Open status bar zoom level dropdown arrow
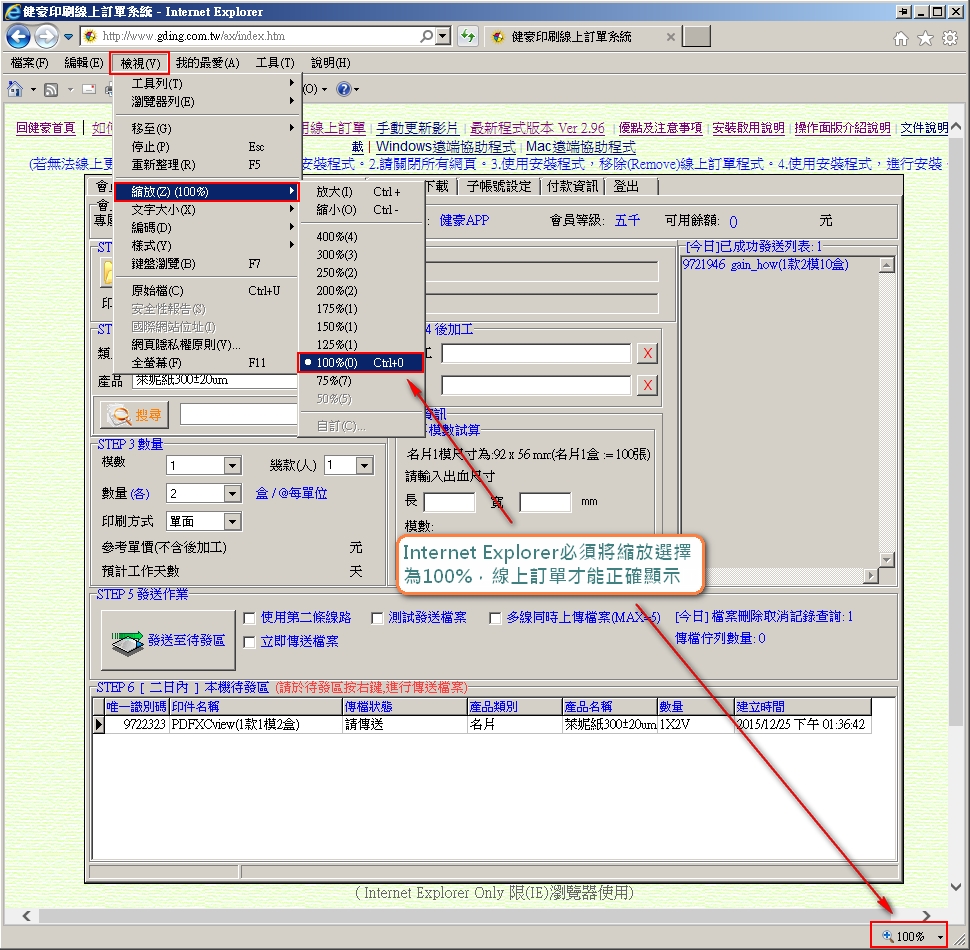 click(940, 937)
